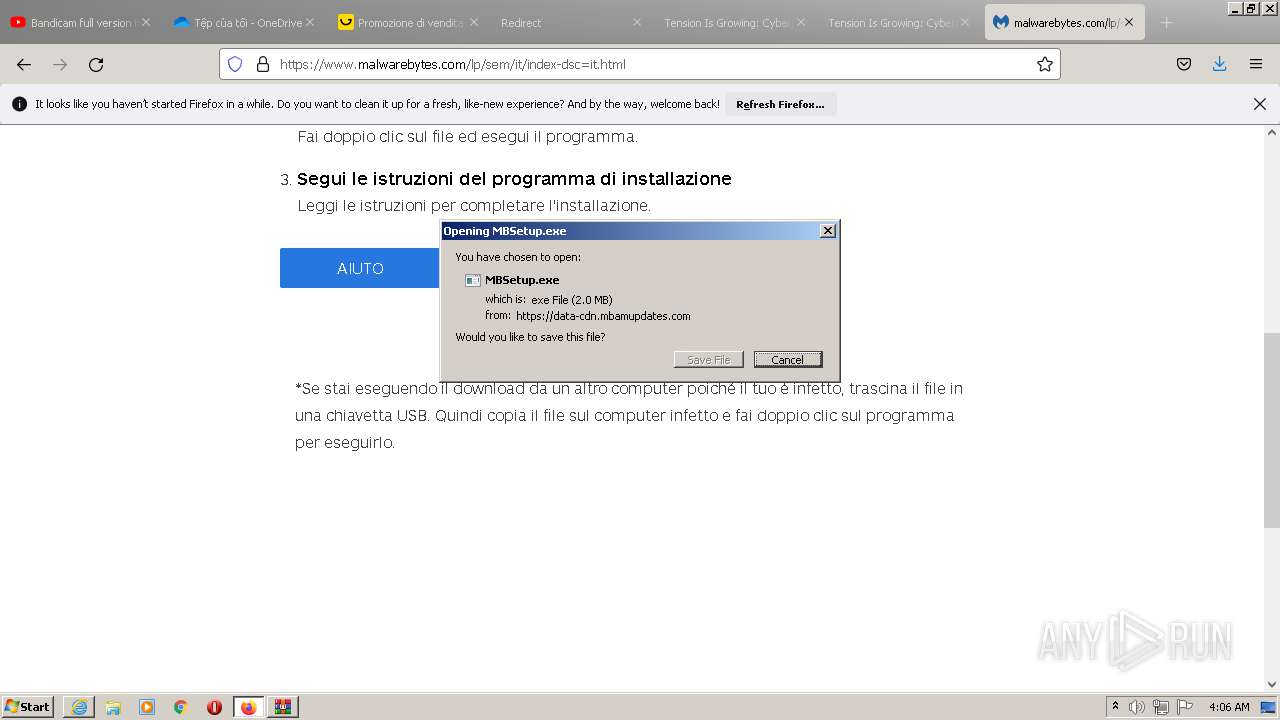Click the Refresh Firefox button
The height and width of the screenshot is (720, 1280).
pos(780,104)
